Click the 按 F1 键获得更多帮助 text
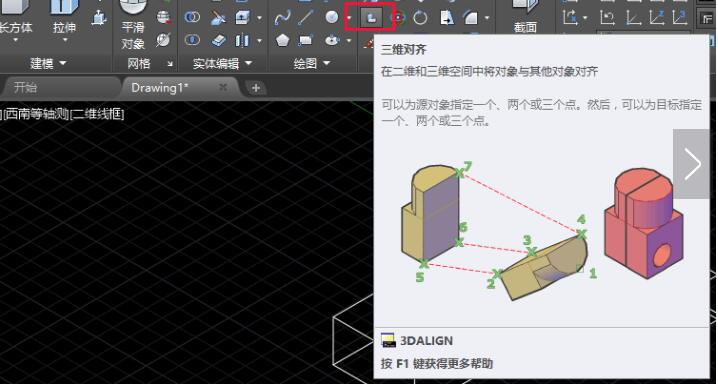This screenshot has height=384, width=718. coord(437,364)
